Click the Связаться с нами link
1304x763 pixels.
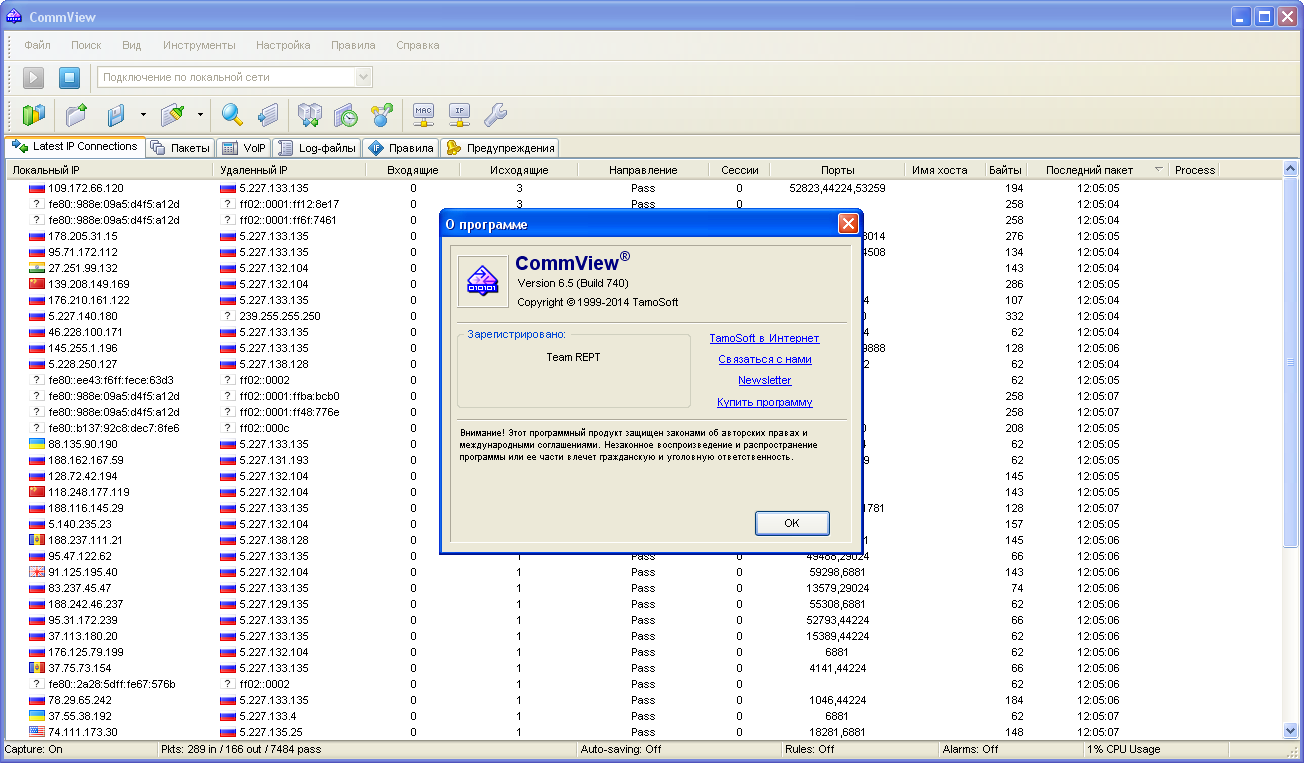point(765,359)
